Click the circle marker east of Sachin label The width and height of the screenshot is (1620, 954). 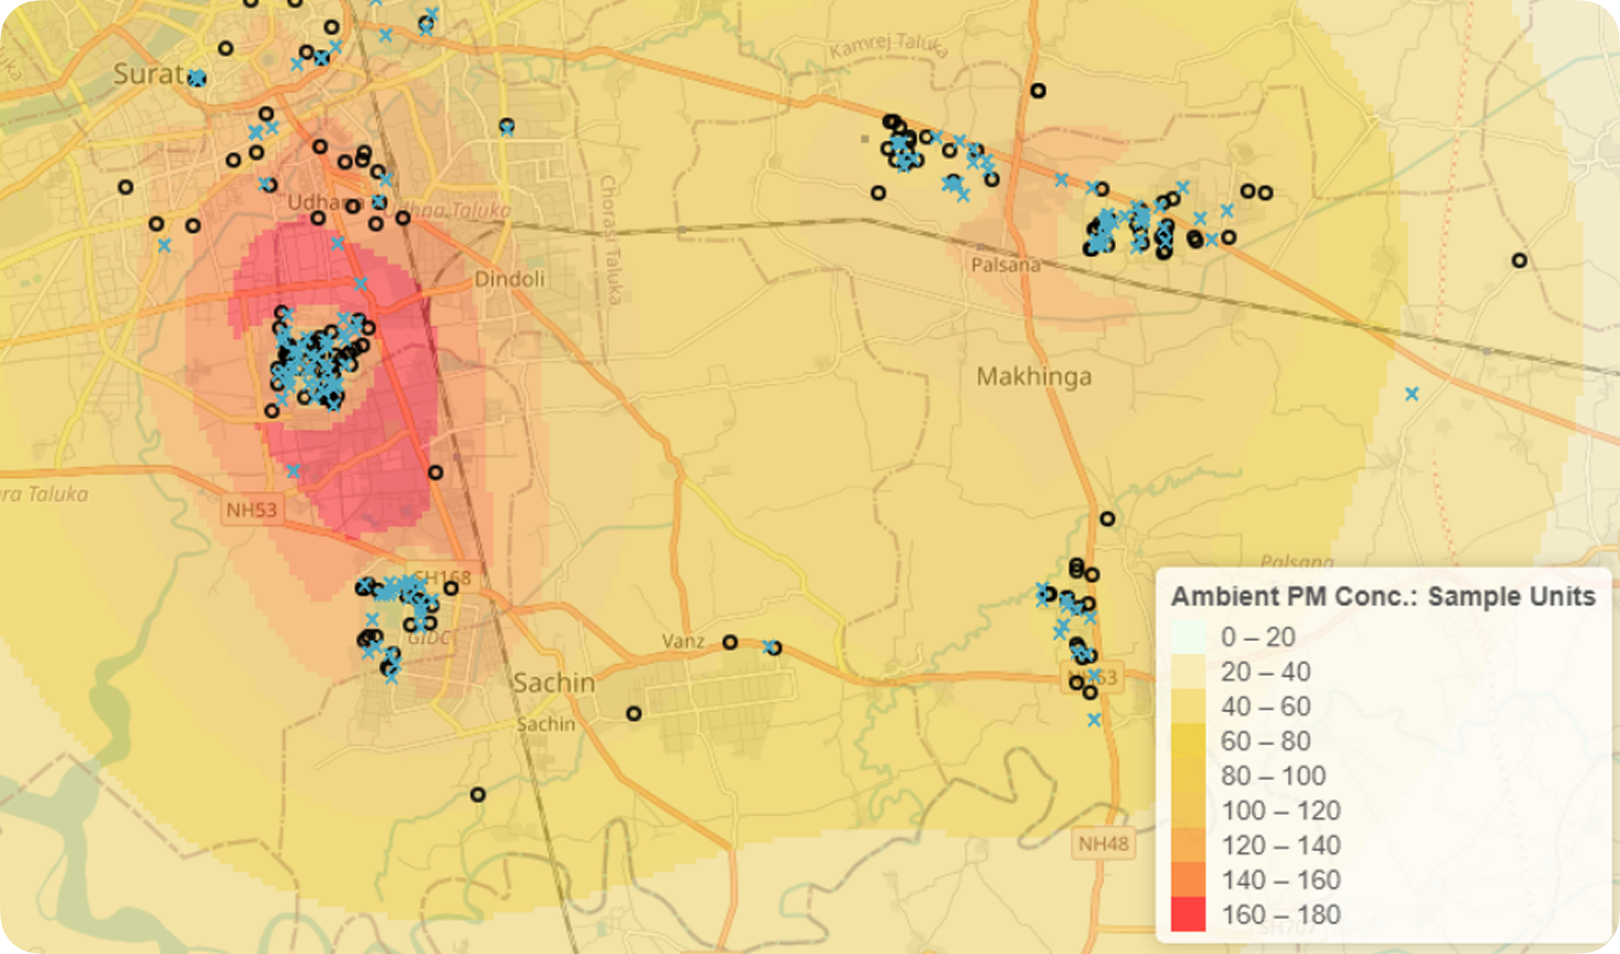click(634, 713)
